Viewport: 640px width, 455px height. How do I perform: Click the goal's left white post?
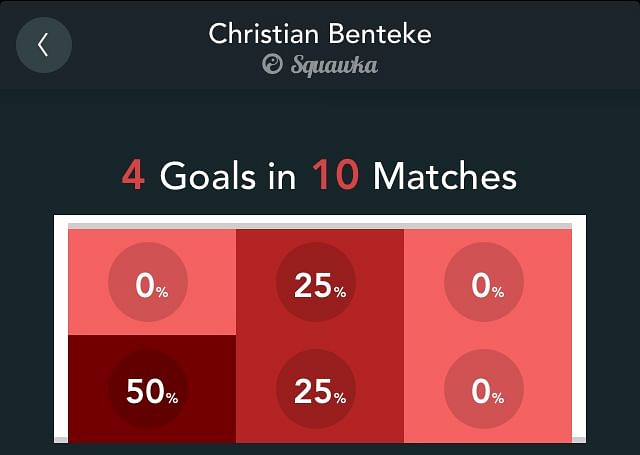pyautogui.click(x=61, y=329)
